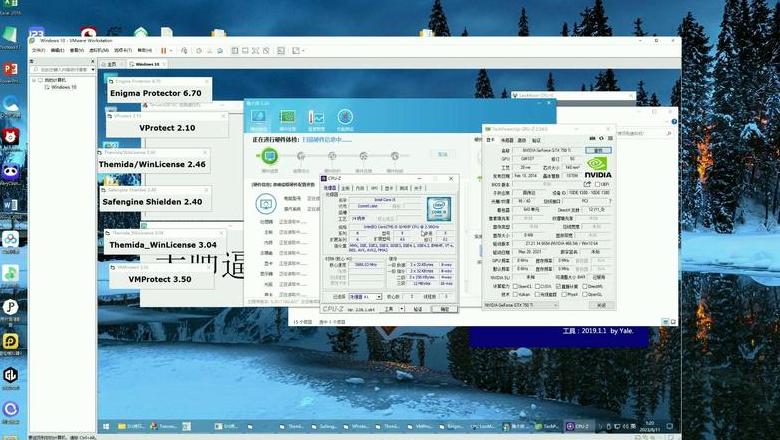
Task: Select the Windows 10 VM tab
Action: 148,64
